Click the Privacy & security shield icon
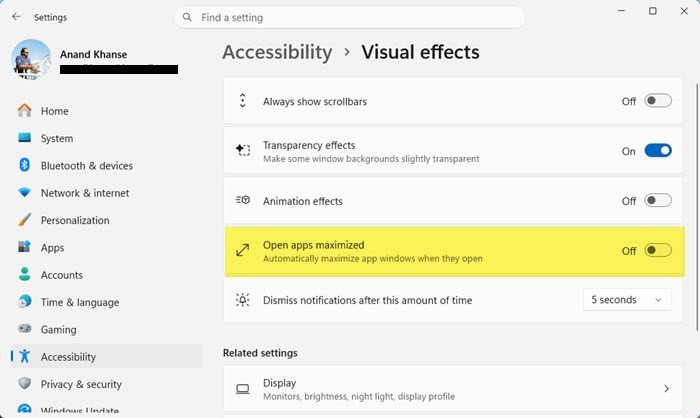 pyautogui.click(x=25, y=384)
